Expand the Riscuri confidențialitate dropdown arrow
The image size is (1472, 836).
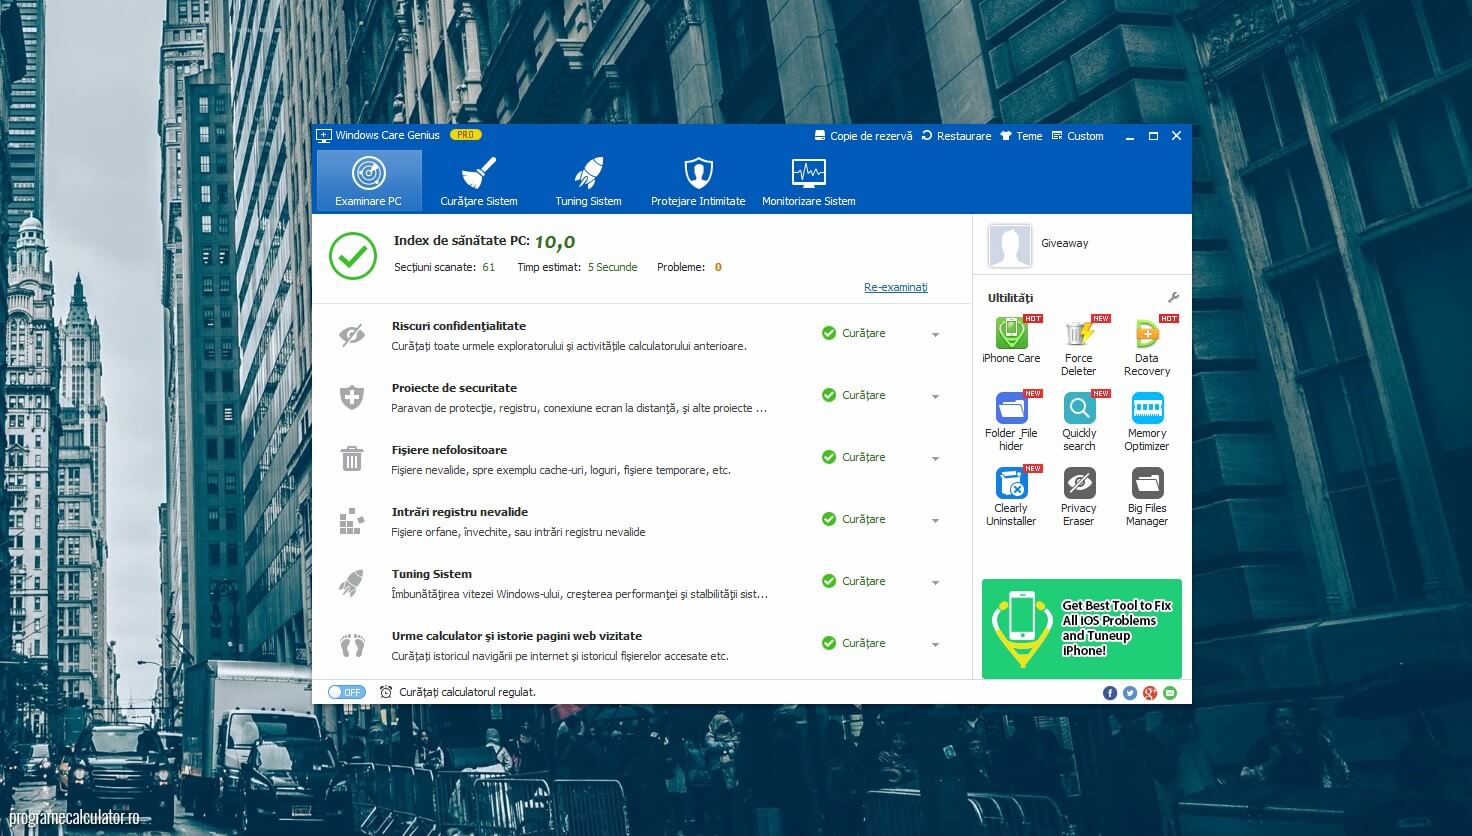tap(935, 335)
